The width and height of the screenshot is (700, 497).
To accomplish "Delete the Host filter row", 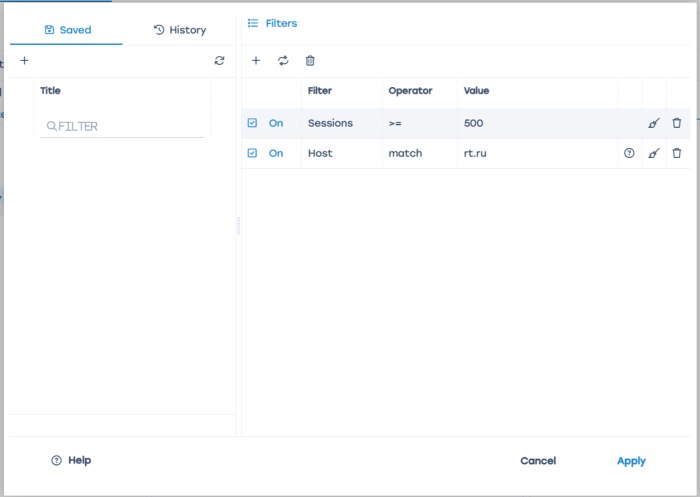I will pos(677,154).
